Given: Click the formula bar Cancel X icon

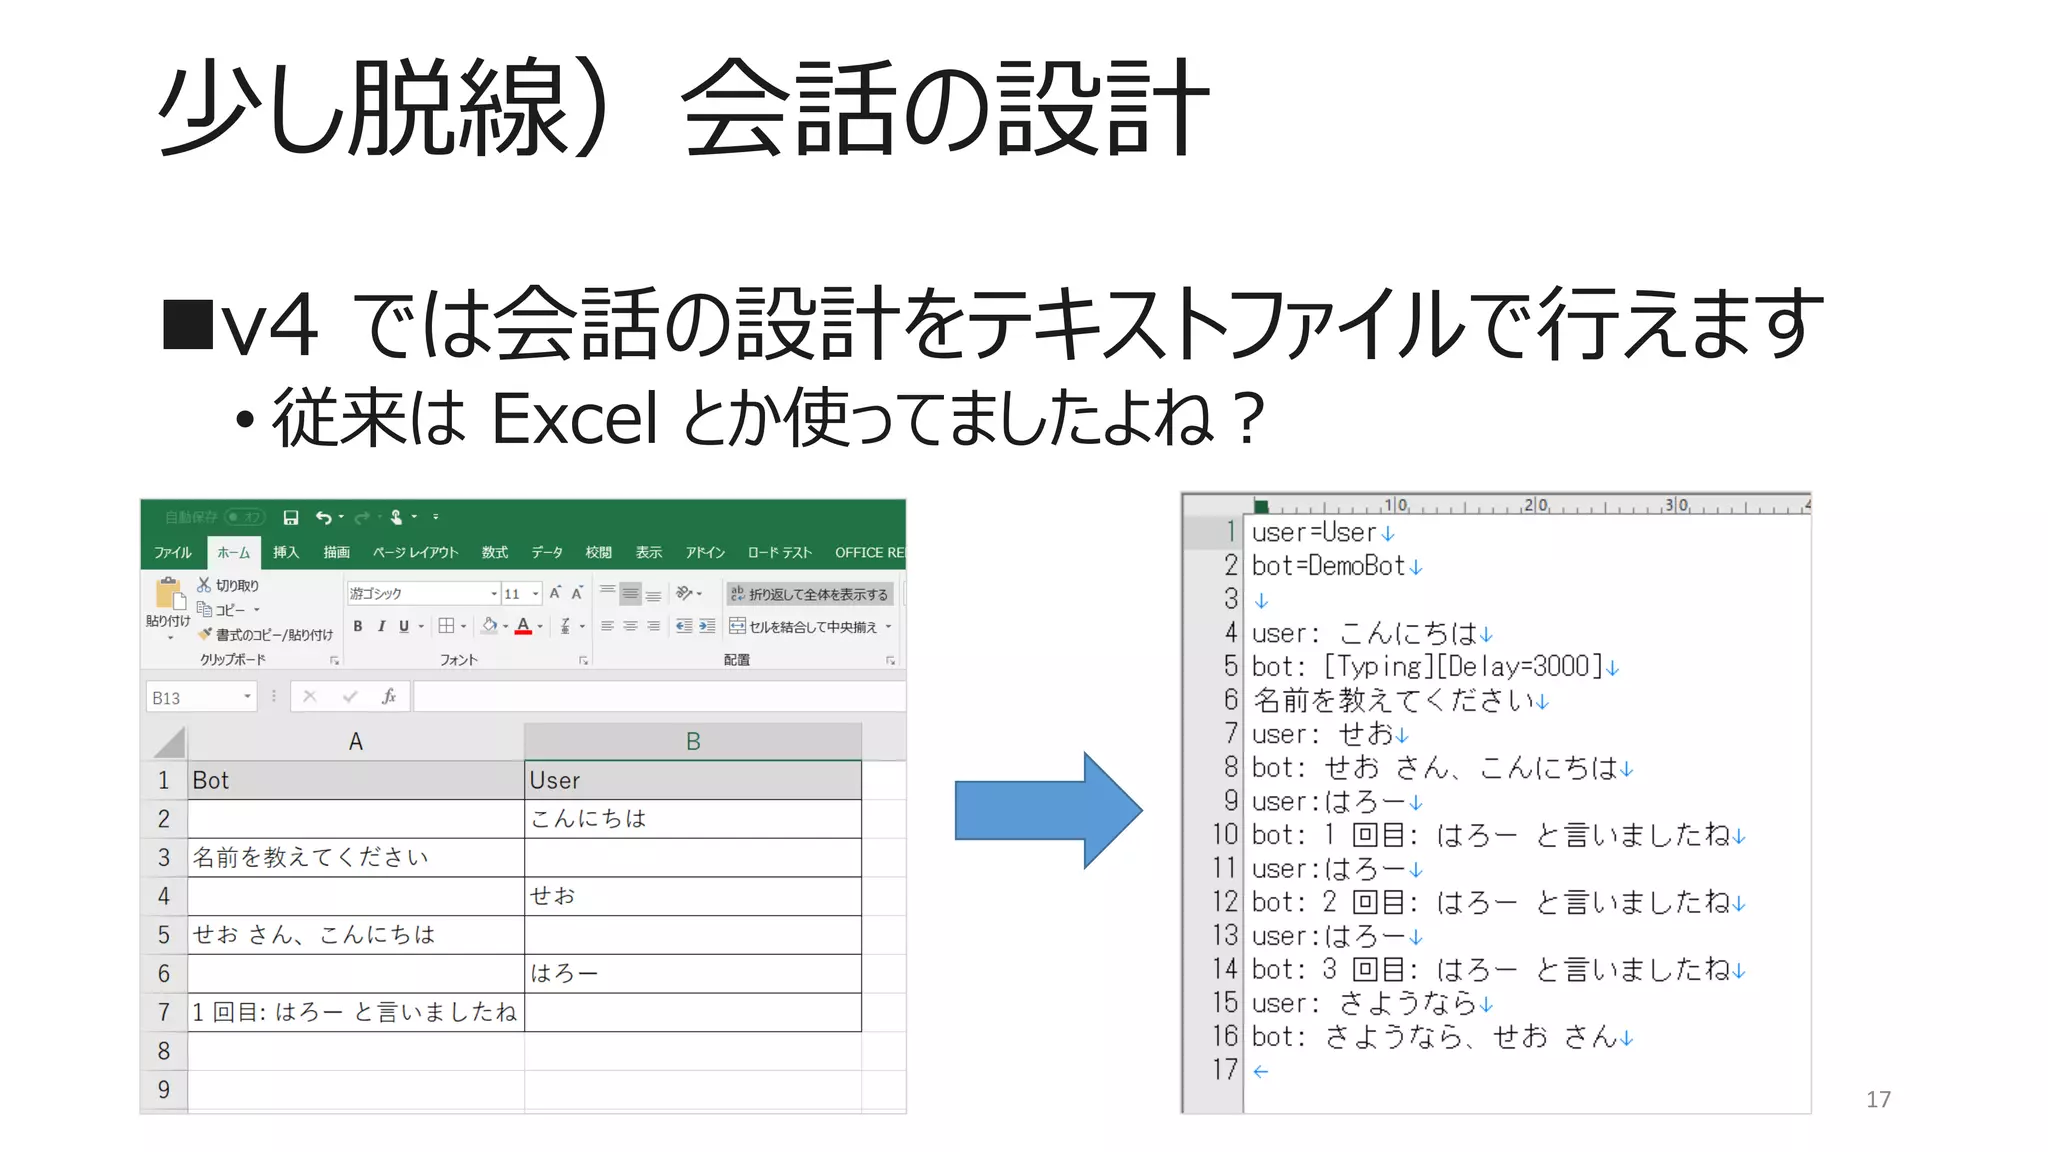Looking at the screenshot, I should 310,697.
